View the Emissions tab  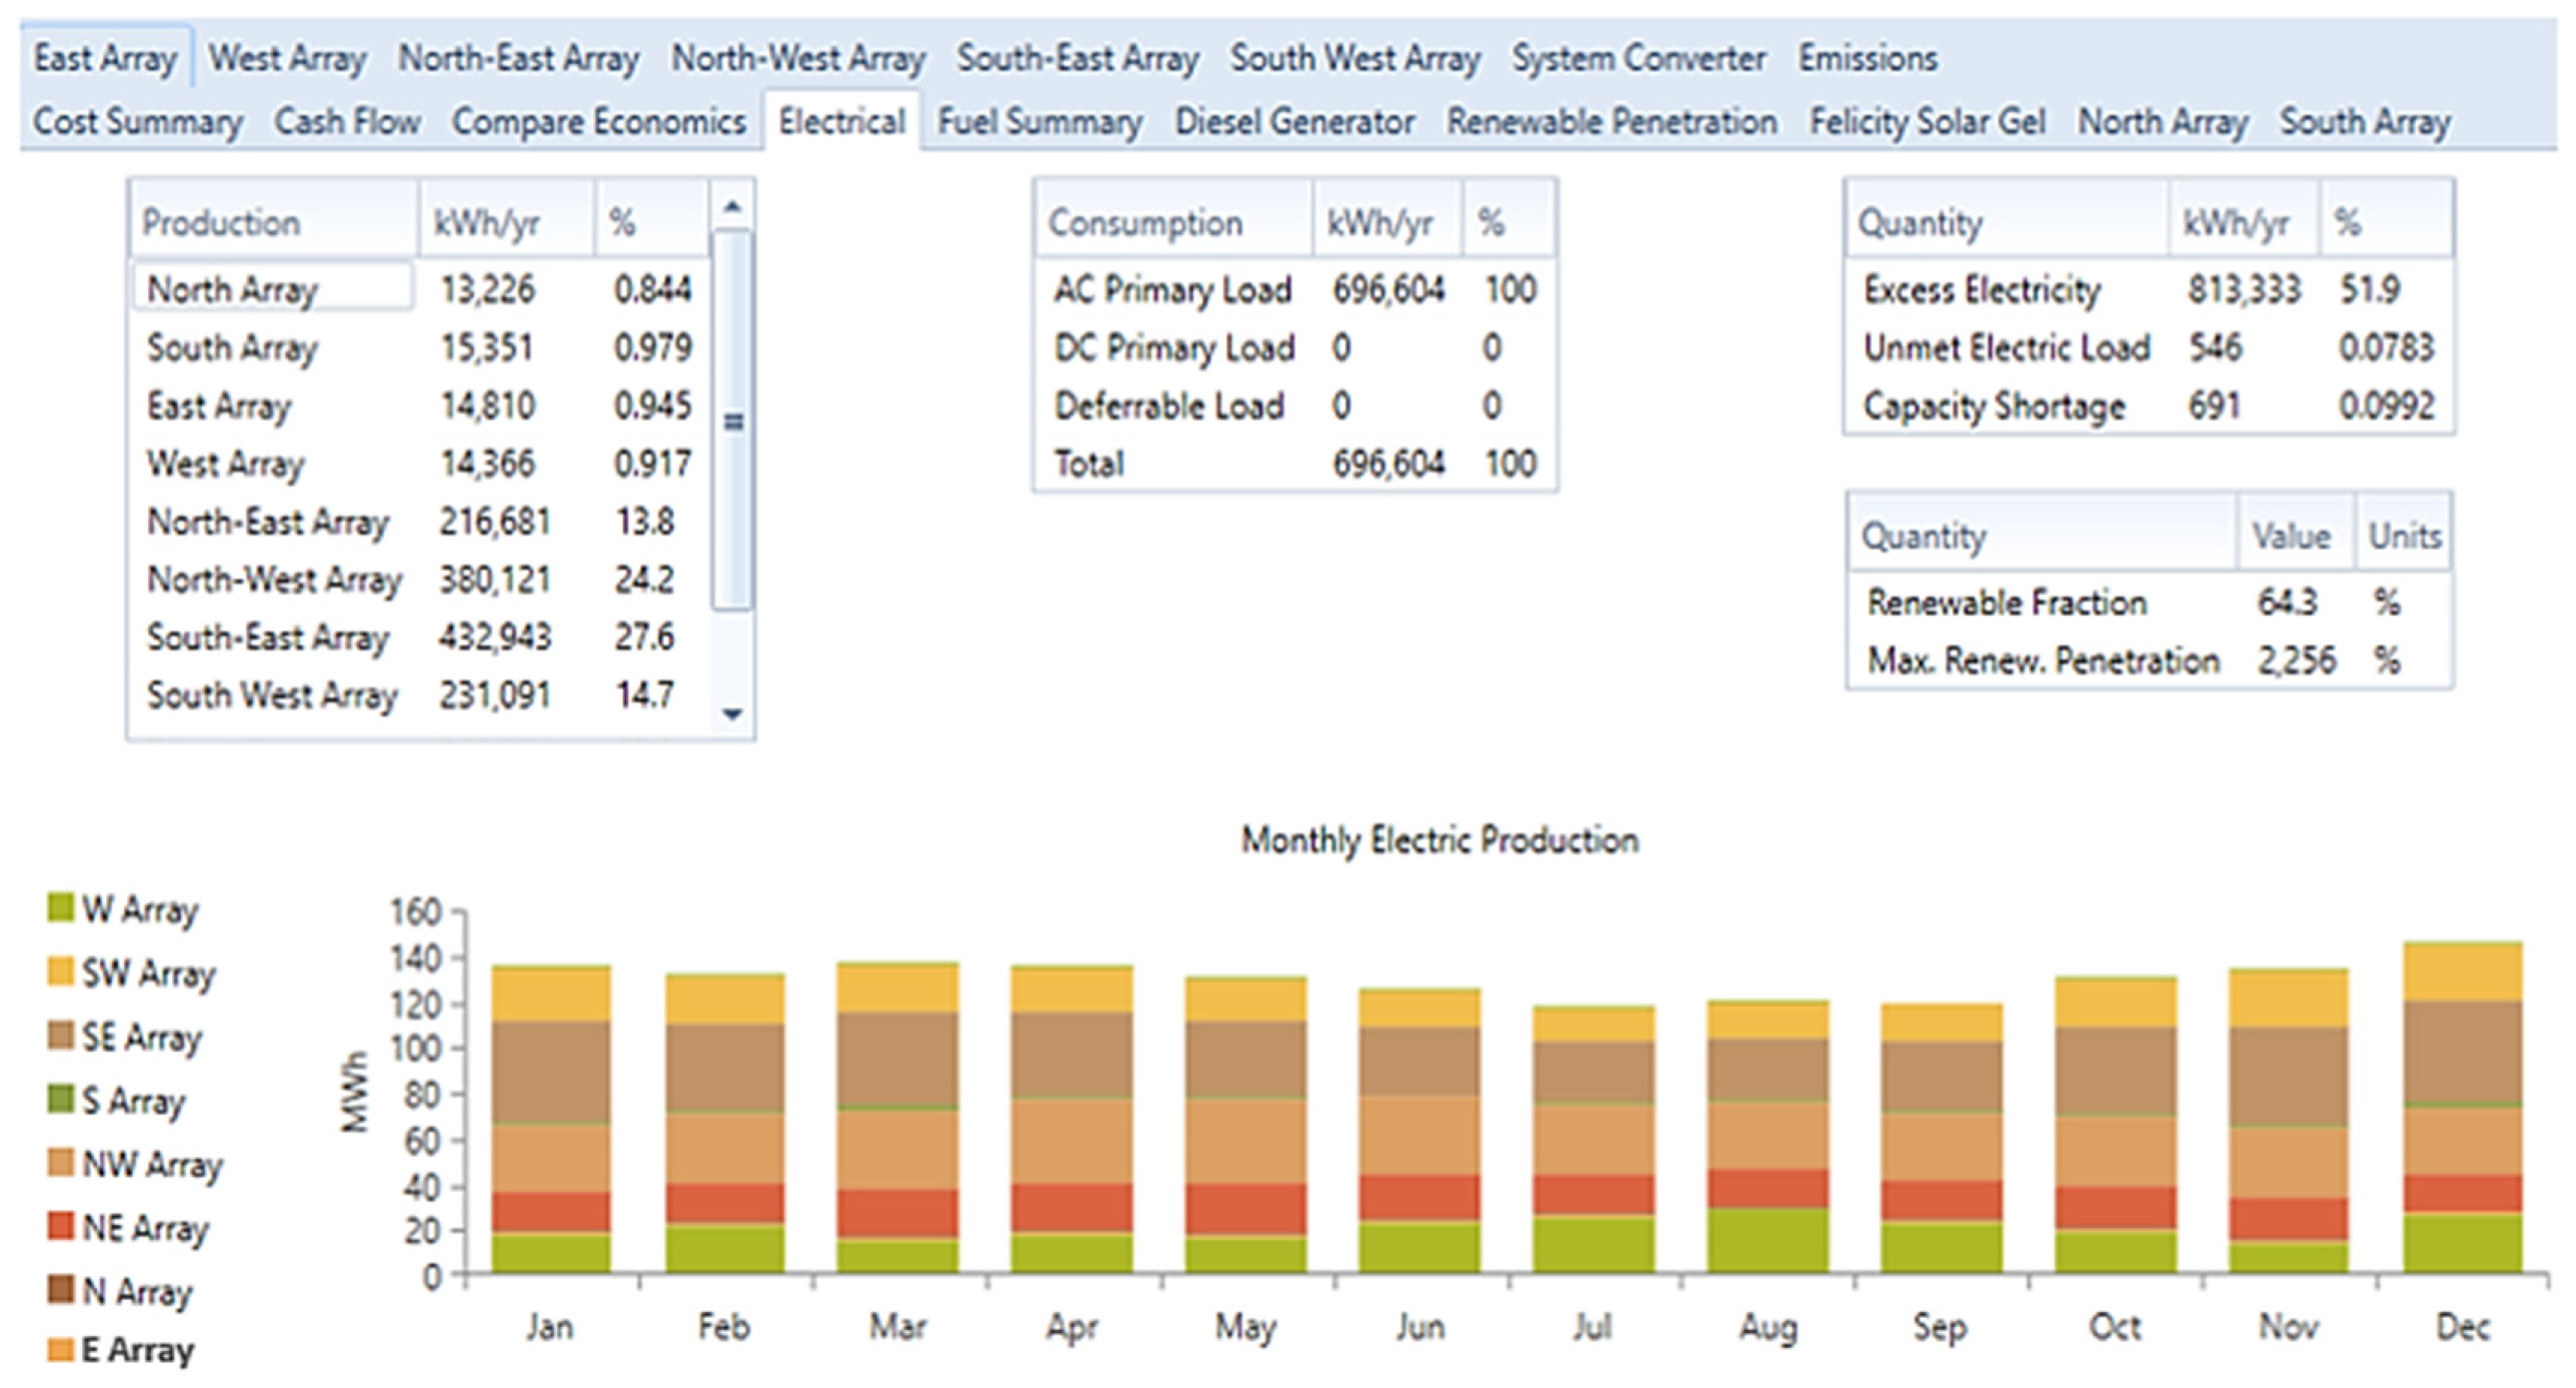coord(1868,58)
